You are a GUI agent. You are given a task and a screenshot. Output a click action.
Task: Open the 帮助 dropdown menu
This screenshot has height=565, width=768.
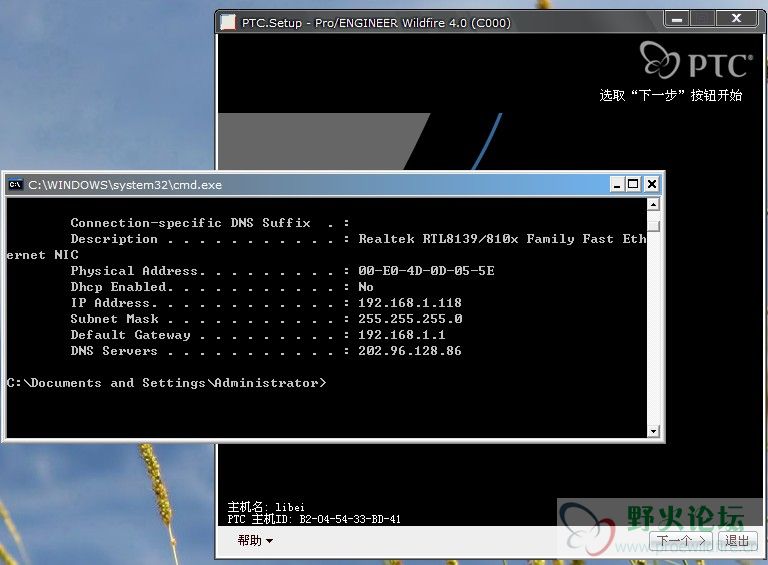[255, 541]
